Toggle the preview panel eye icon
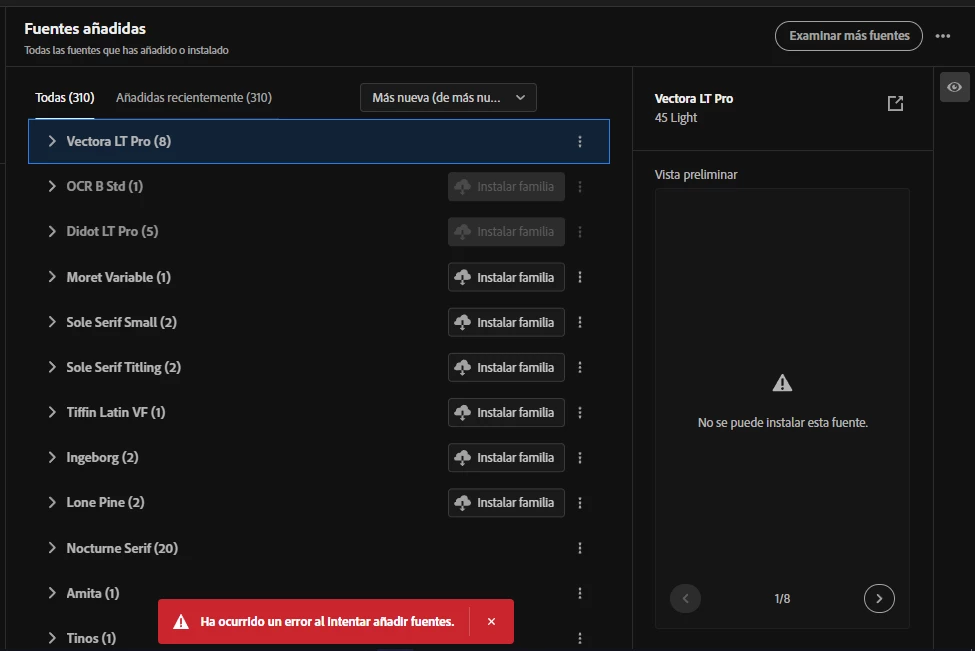 click(954, 87)
